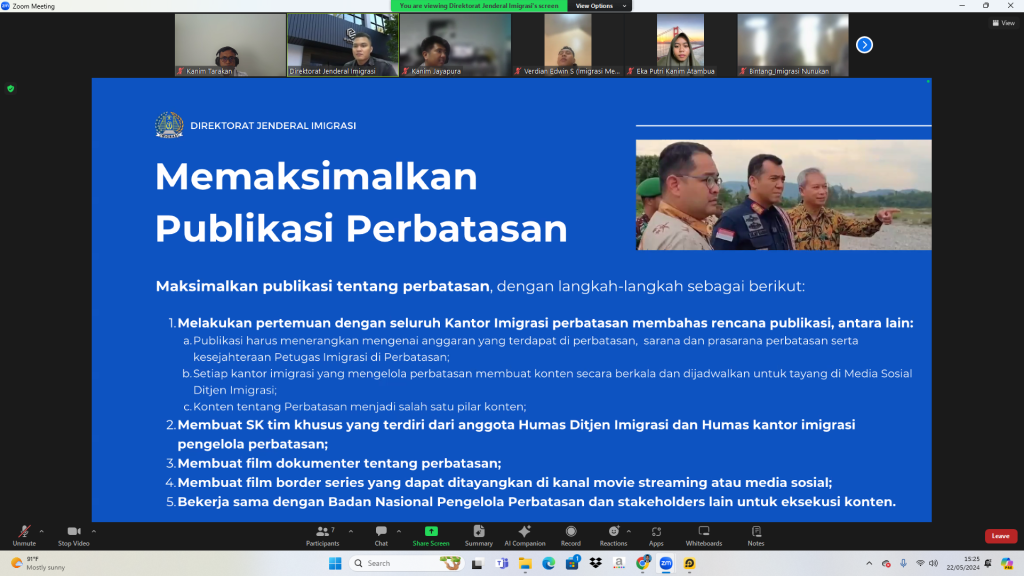Open Amazon app from taskbar
Image resolution: width=1024 pixels, height=576 pixels.
[619, 563]
